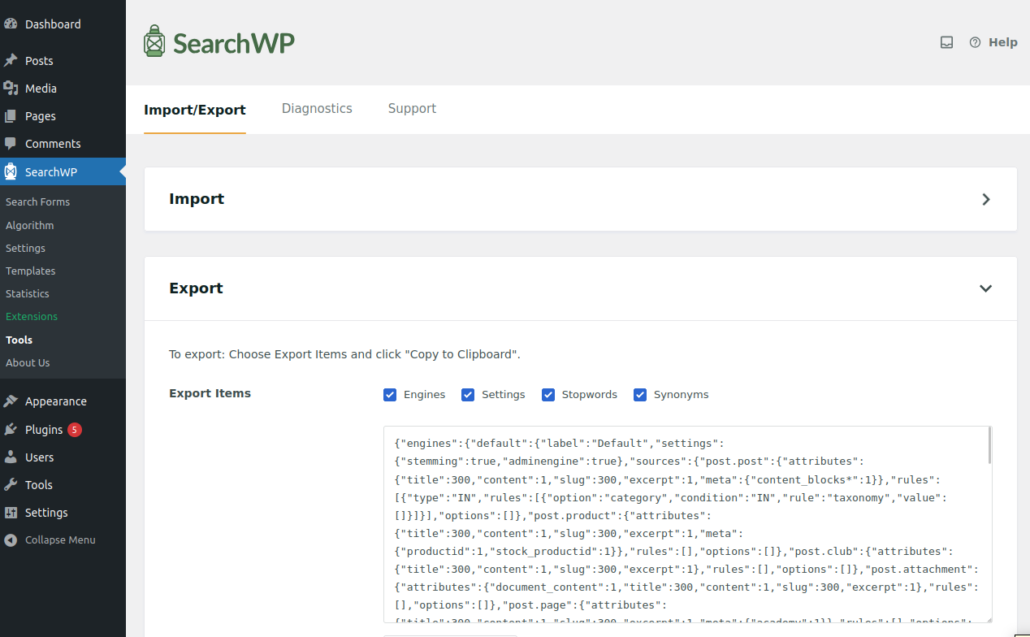Click the SearchWP lantern logo icon

[x=154, y=42]
